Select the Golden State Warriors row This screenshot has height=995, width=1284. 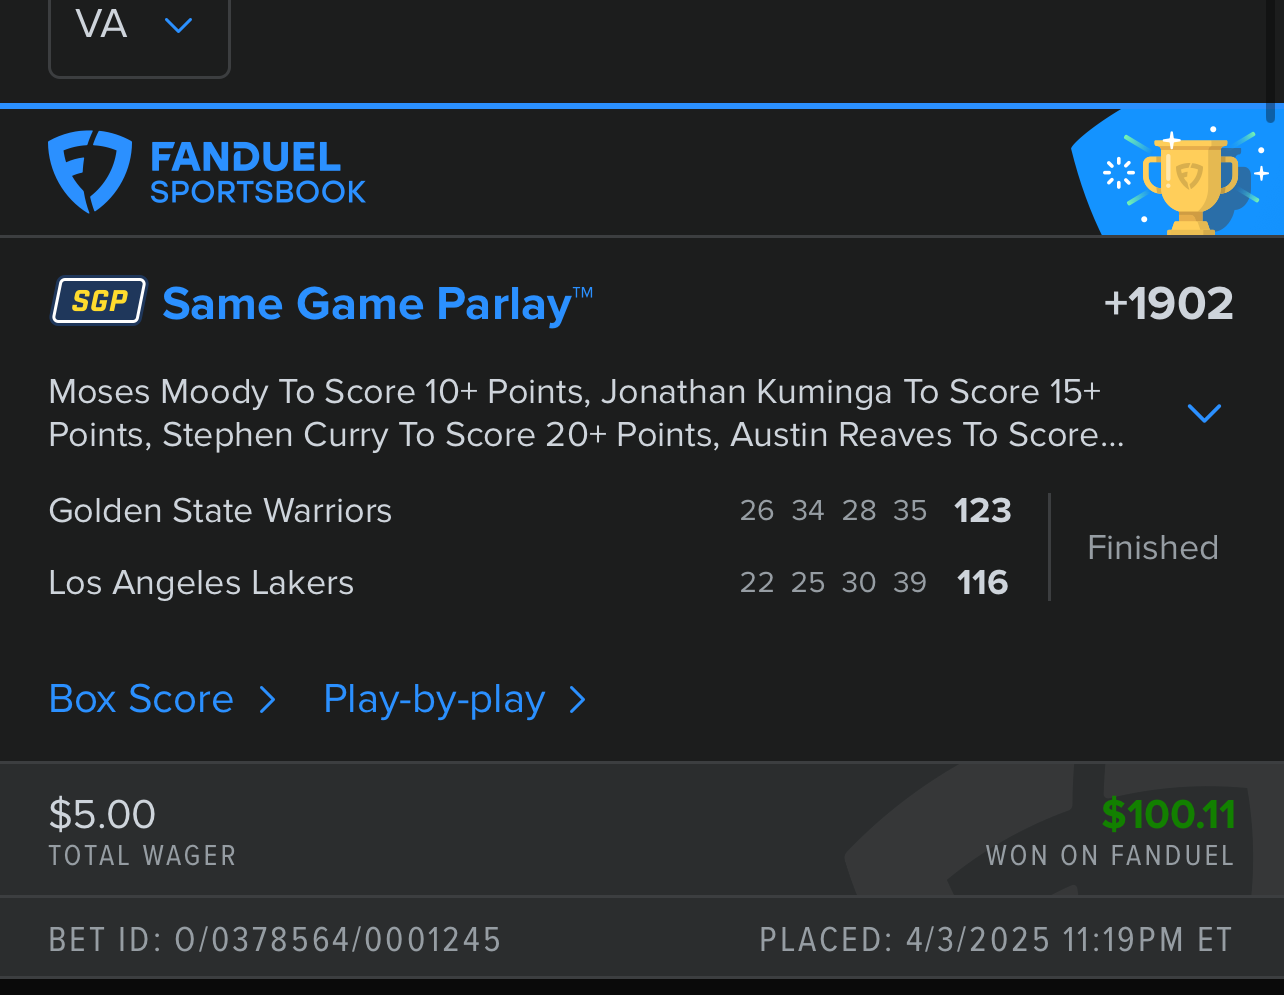[x=220, y=511]
